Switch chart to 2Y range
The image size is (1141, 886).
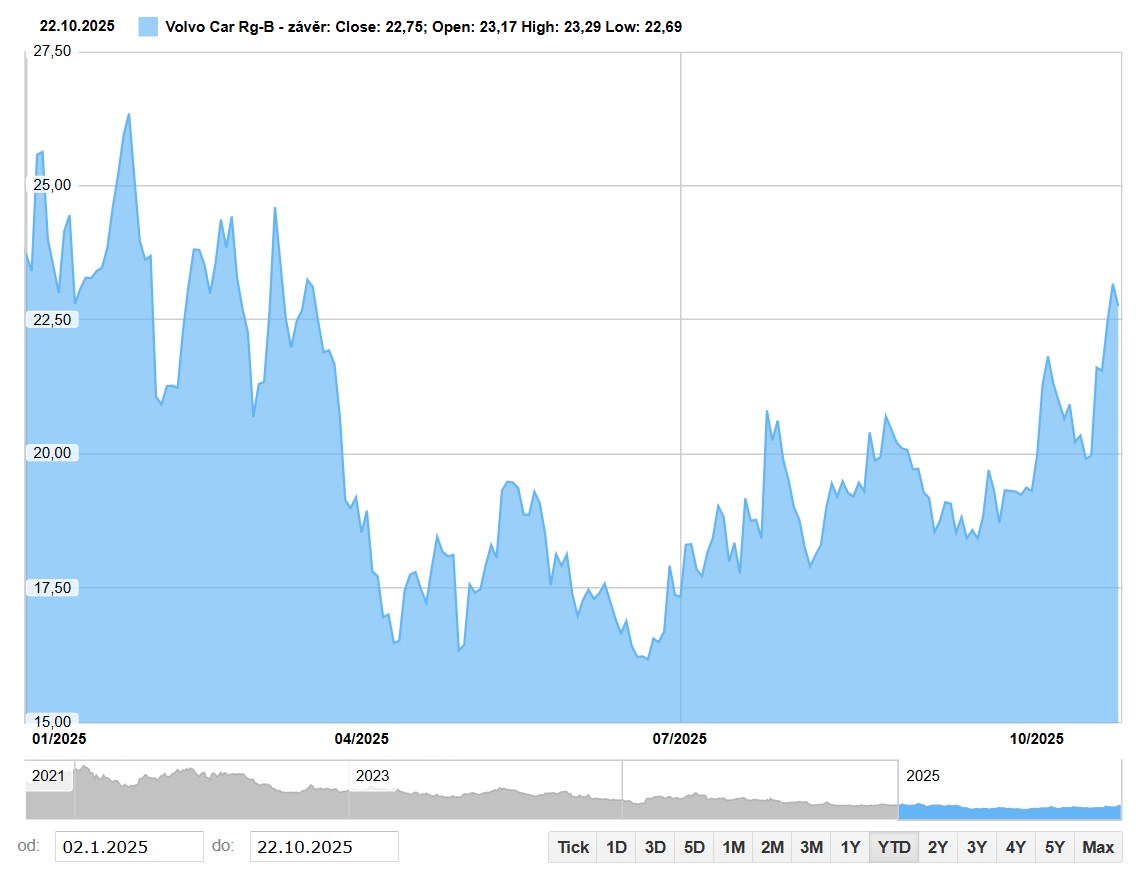coord(938,847)
